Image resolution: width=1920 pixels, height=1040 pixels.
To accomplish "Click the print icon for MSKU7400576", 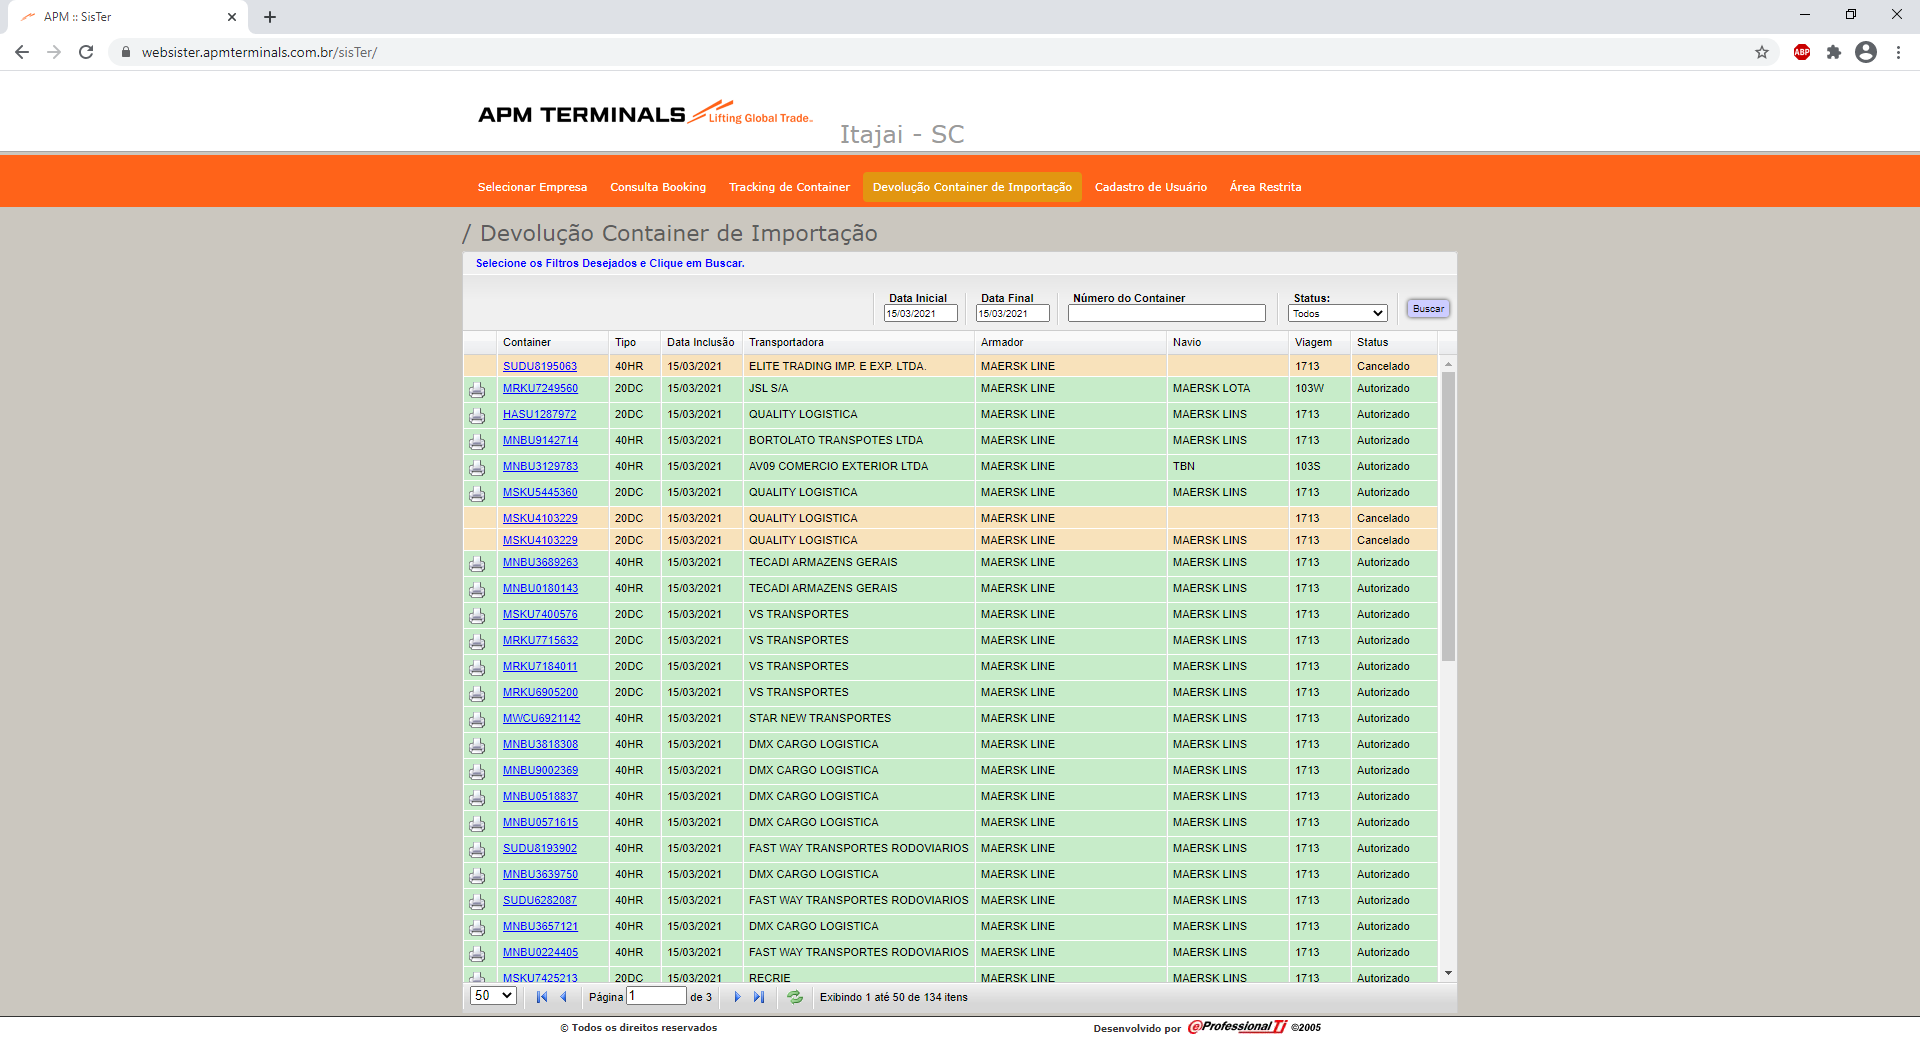I will (477, 616).
